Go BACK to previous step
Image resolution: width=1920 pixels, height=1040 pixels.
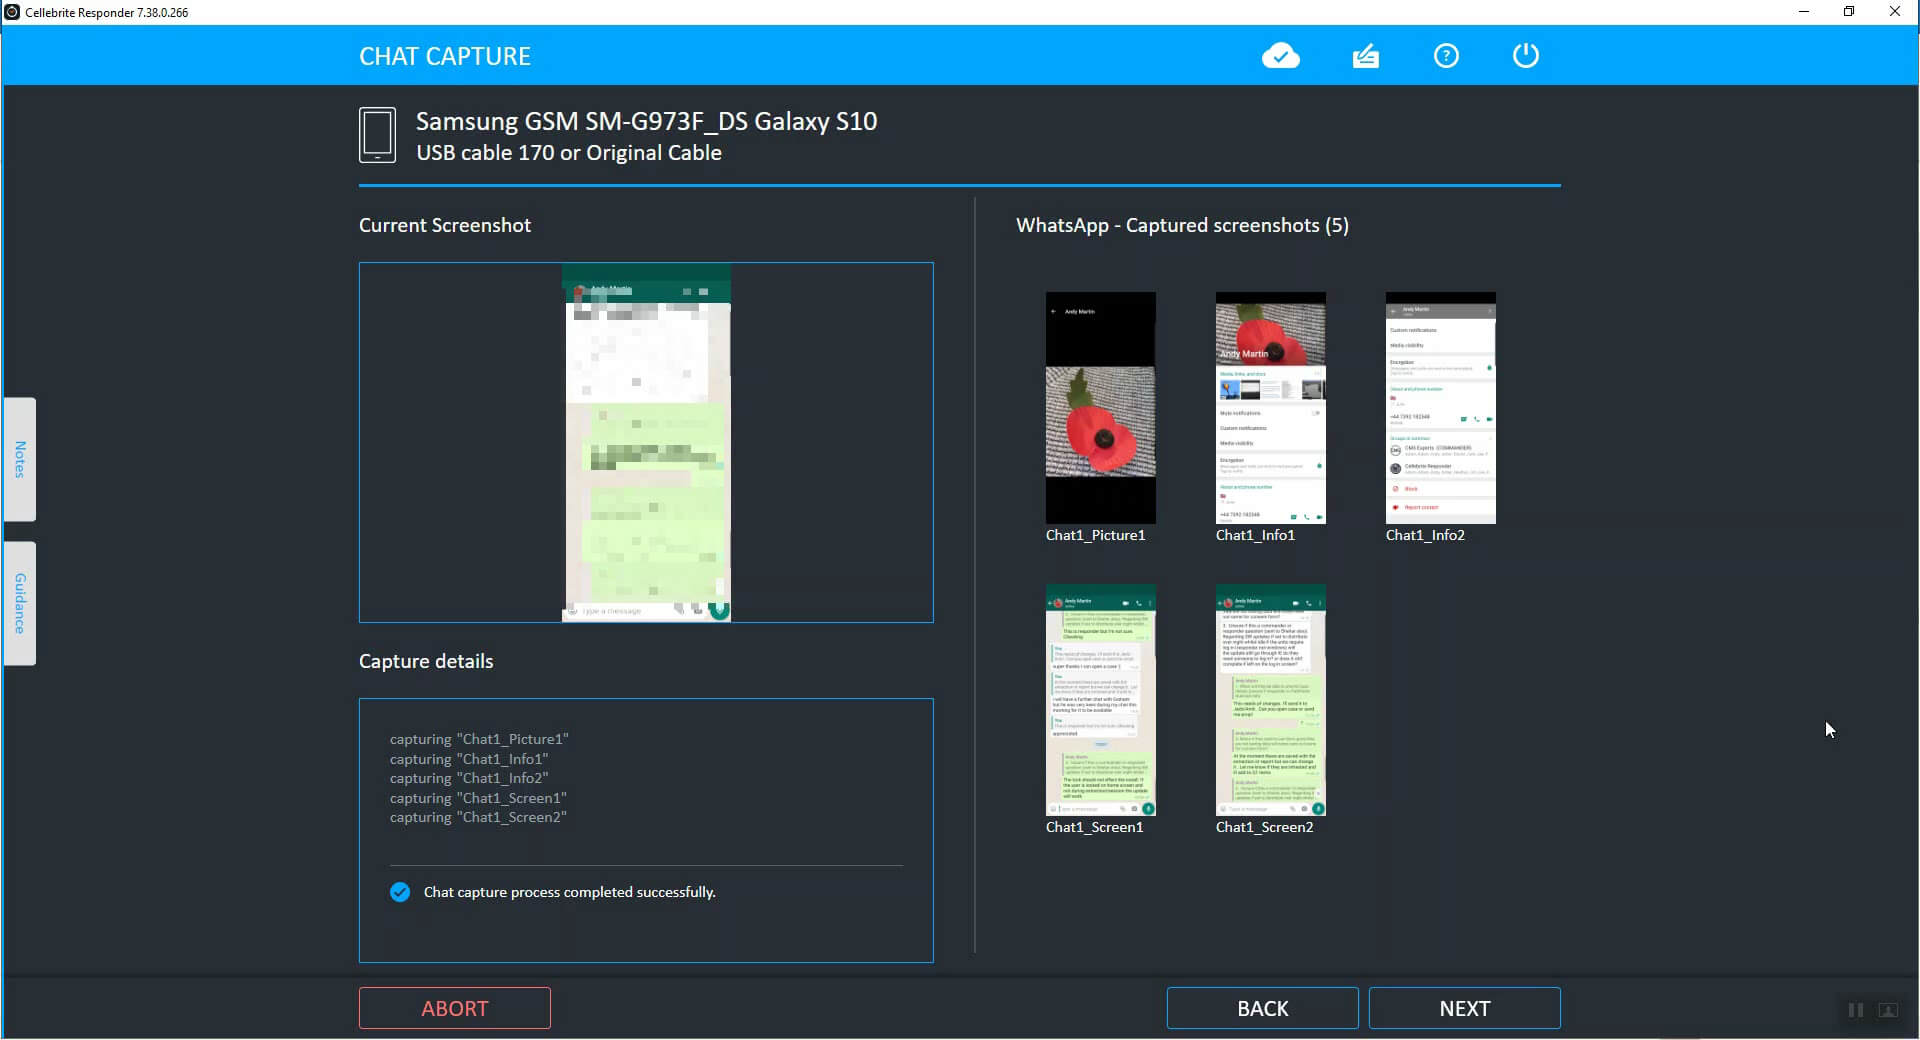point(1262,1008)
